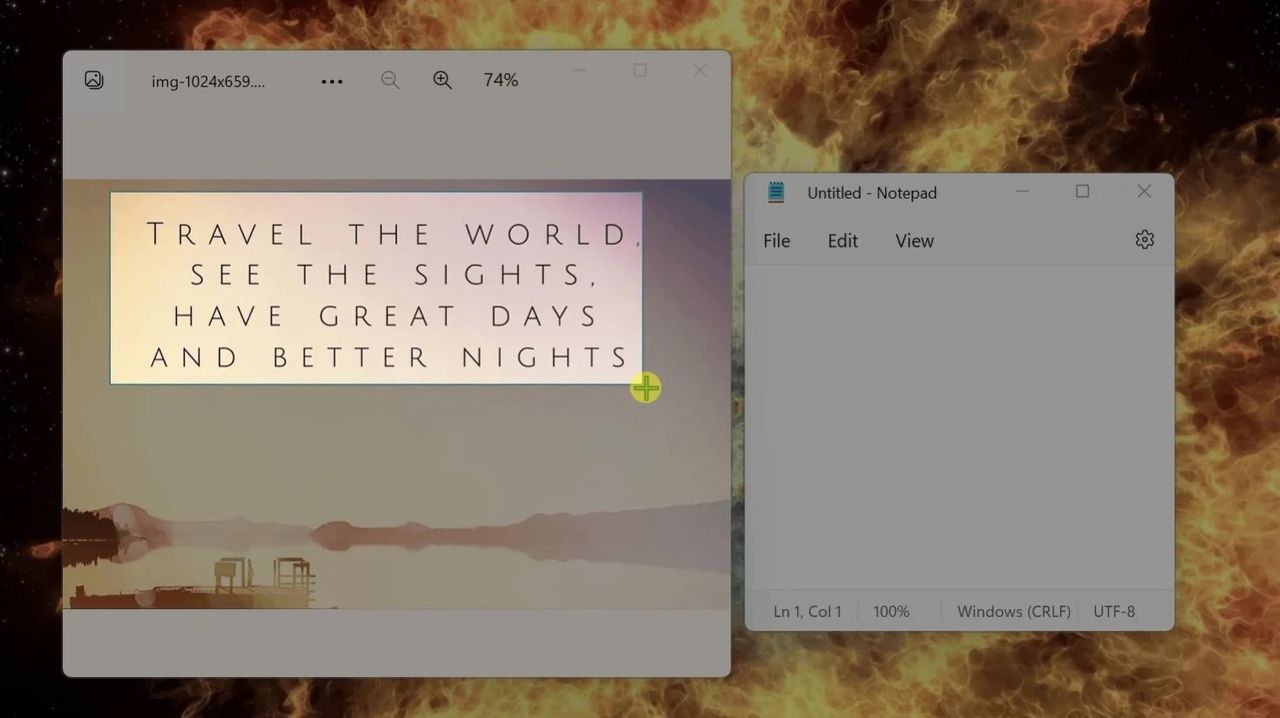Click the Notepad document icon in the title bar
1280x718 pixels.
point(776,192)
